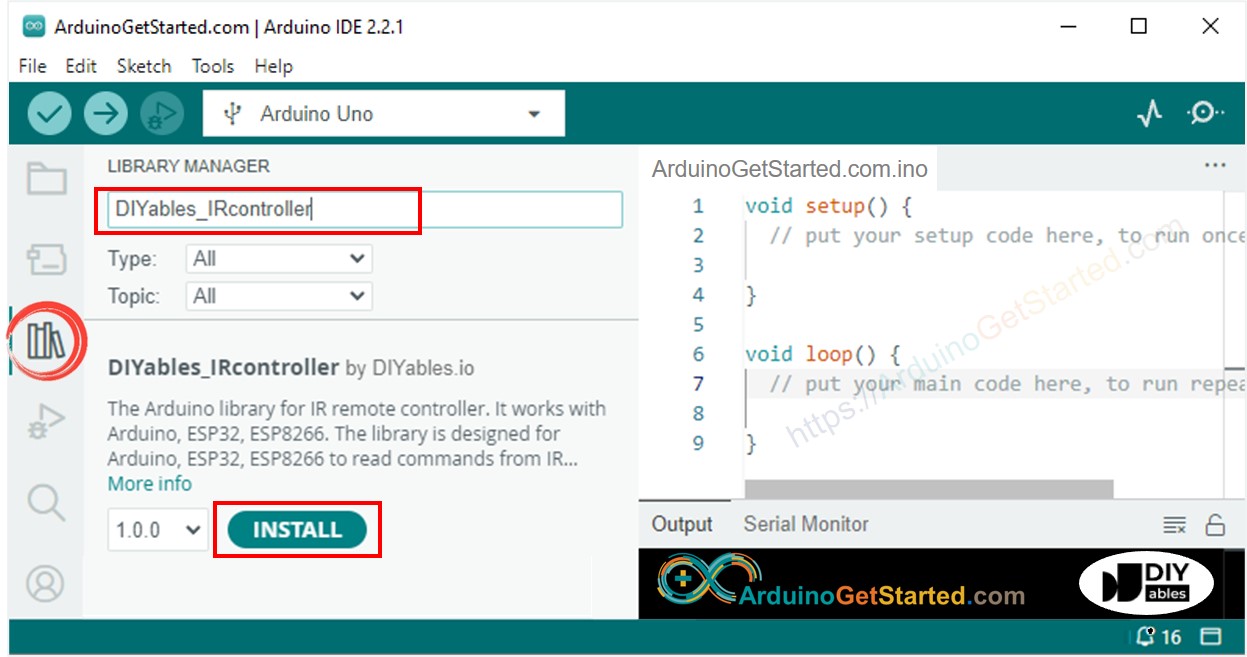Switch to the Serial Monitor tab

point(805,524)
